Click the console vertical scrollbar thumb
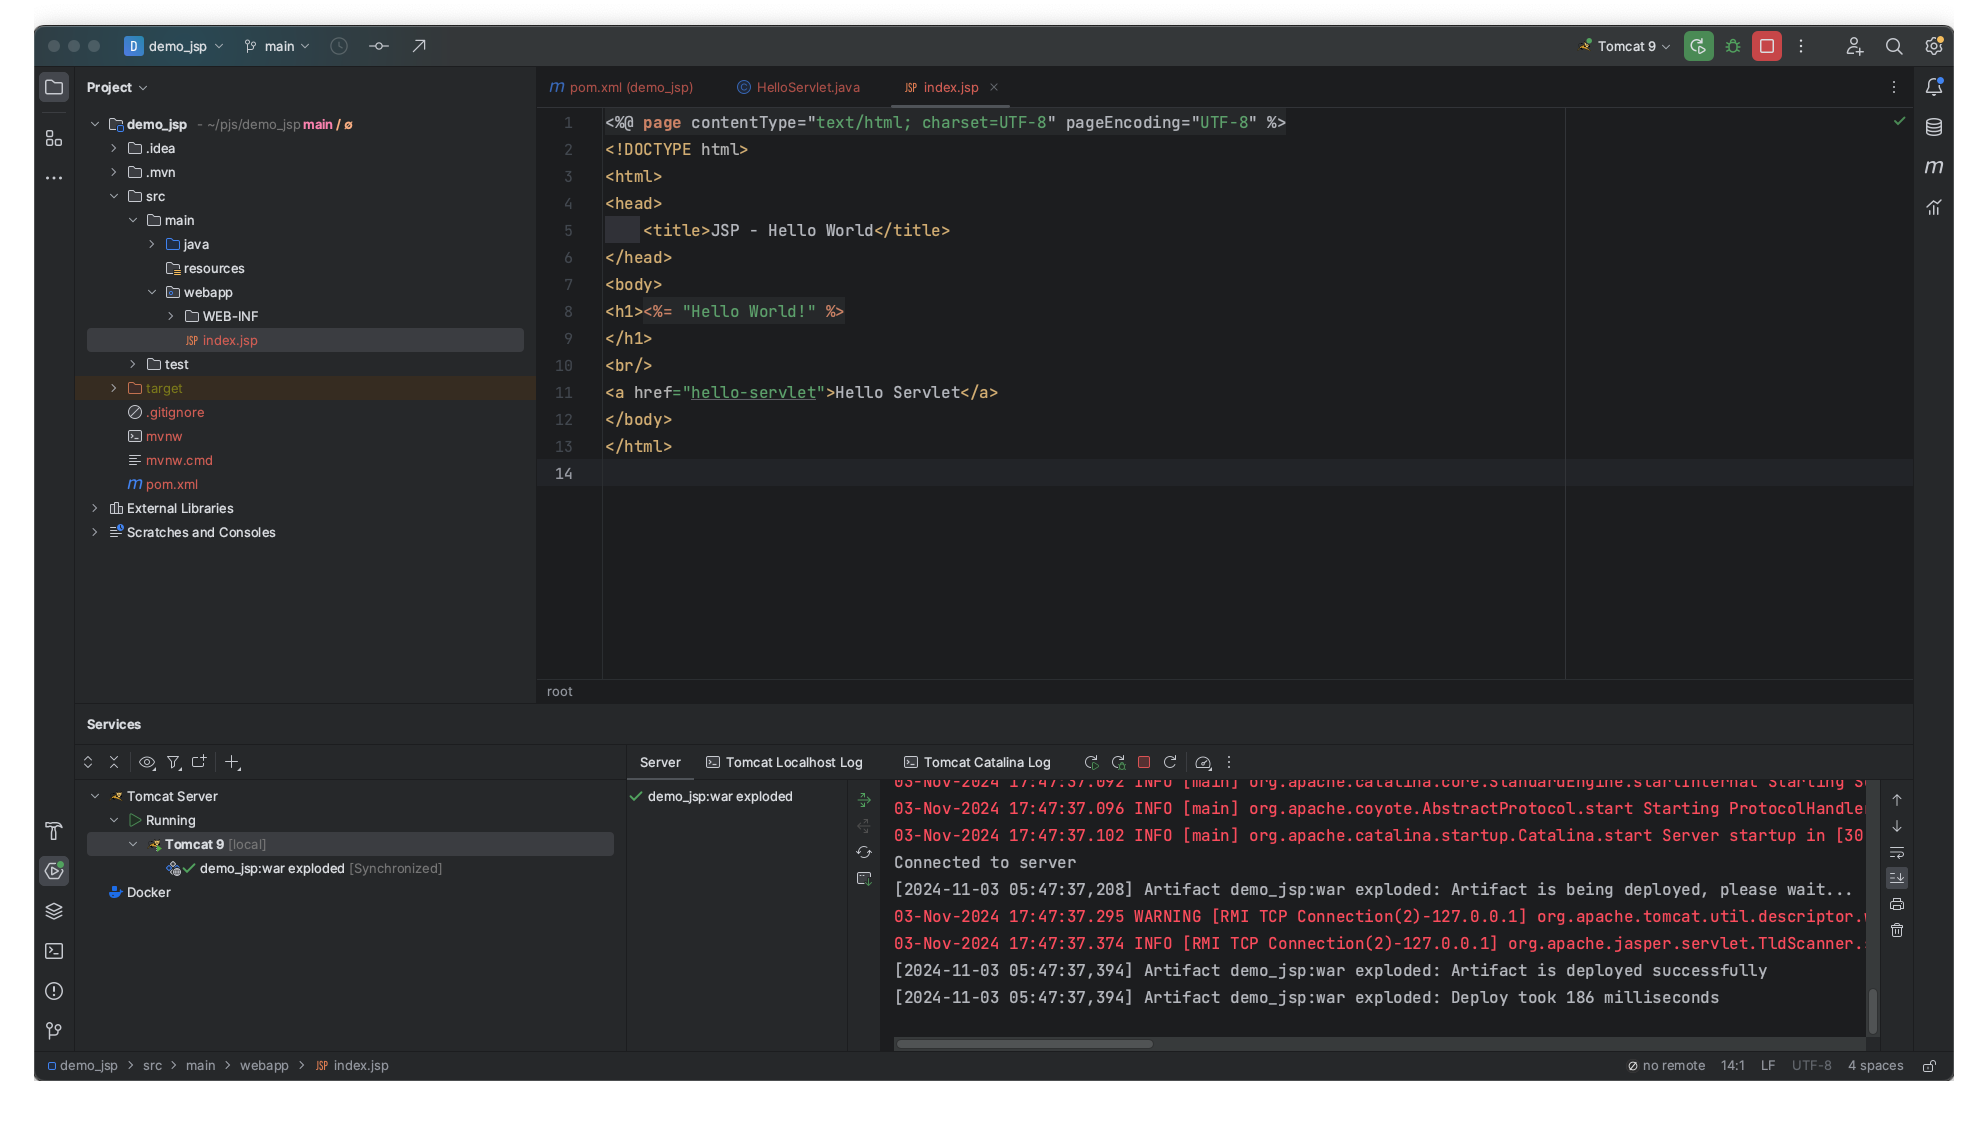Image resolution: width=1988 pixels, height=1123 pixels. (x=1873, y=1011)
